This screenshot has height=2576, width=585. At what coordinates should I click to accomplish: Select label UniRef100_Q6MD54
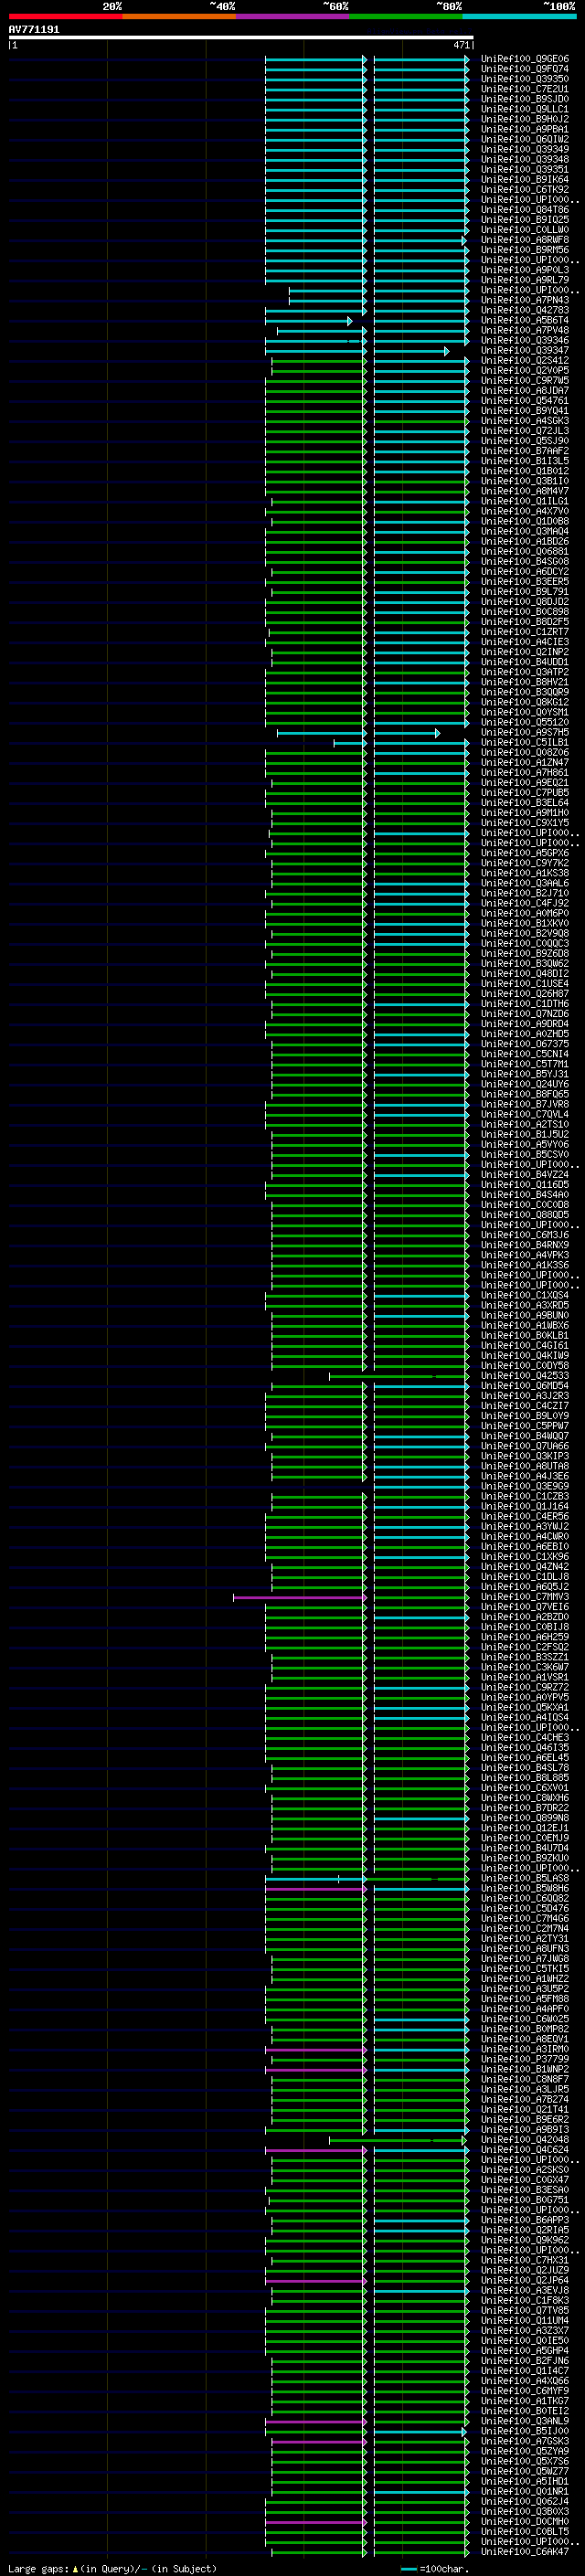click(x=525, y=1386)
